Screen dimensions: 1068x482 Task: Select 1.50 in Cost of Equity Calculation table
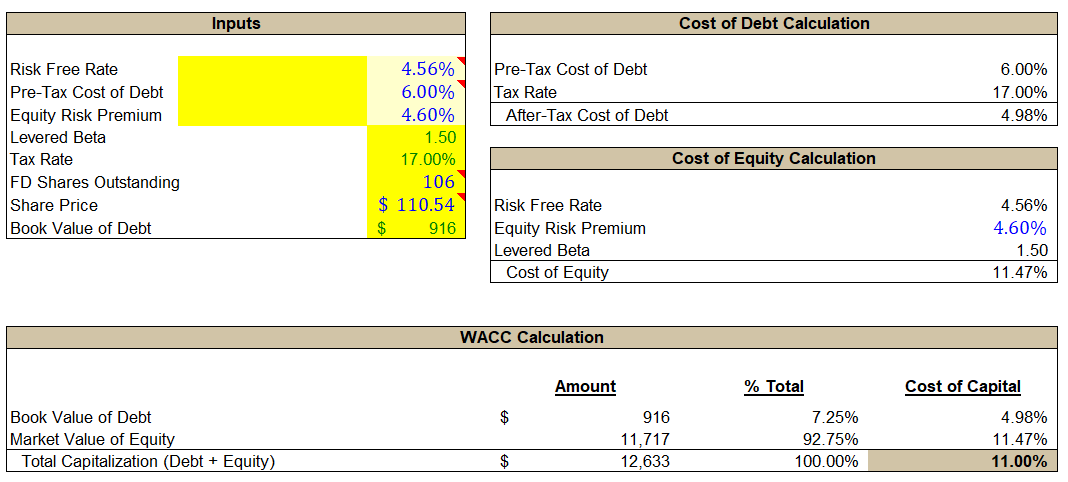point(1032,251)
